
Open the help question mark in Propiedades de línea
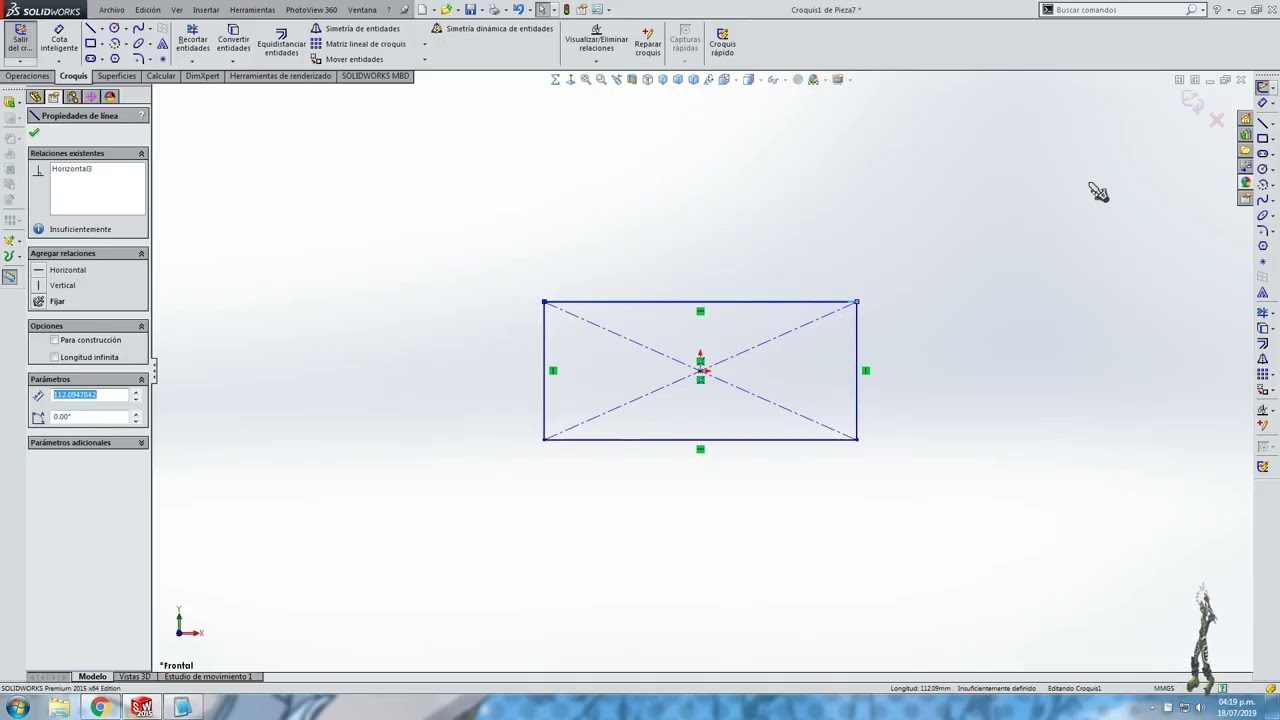coord(143,116)
